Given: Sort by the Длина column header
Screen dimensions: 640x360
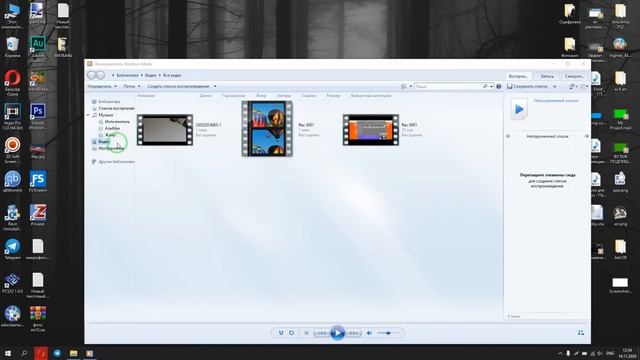Looking at the screenshot, I should coord(205,96).
